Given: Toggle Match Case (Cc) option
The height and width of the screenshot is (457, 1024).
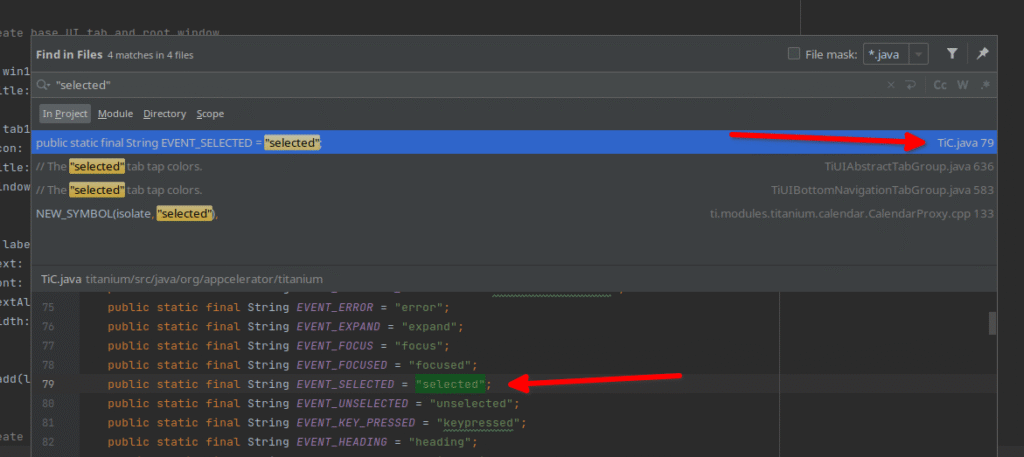Looking at the screenshot, I should tap(940, 86).
